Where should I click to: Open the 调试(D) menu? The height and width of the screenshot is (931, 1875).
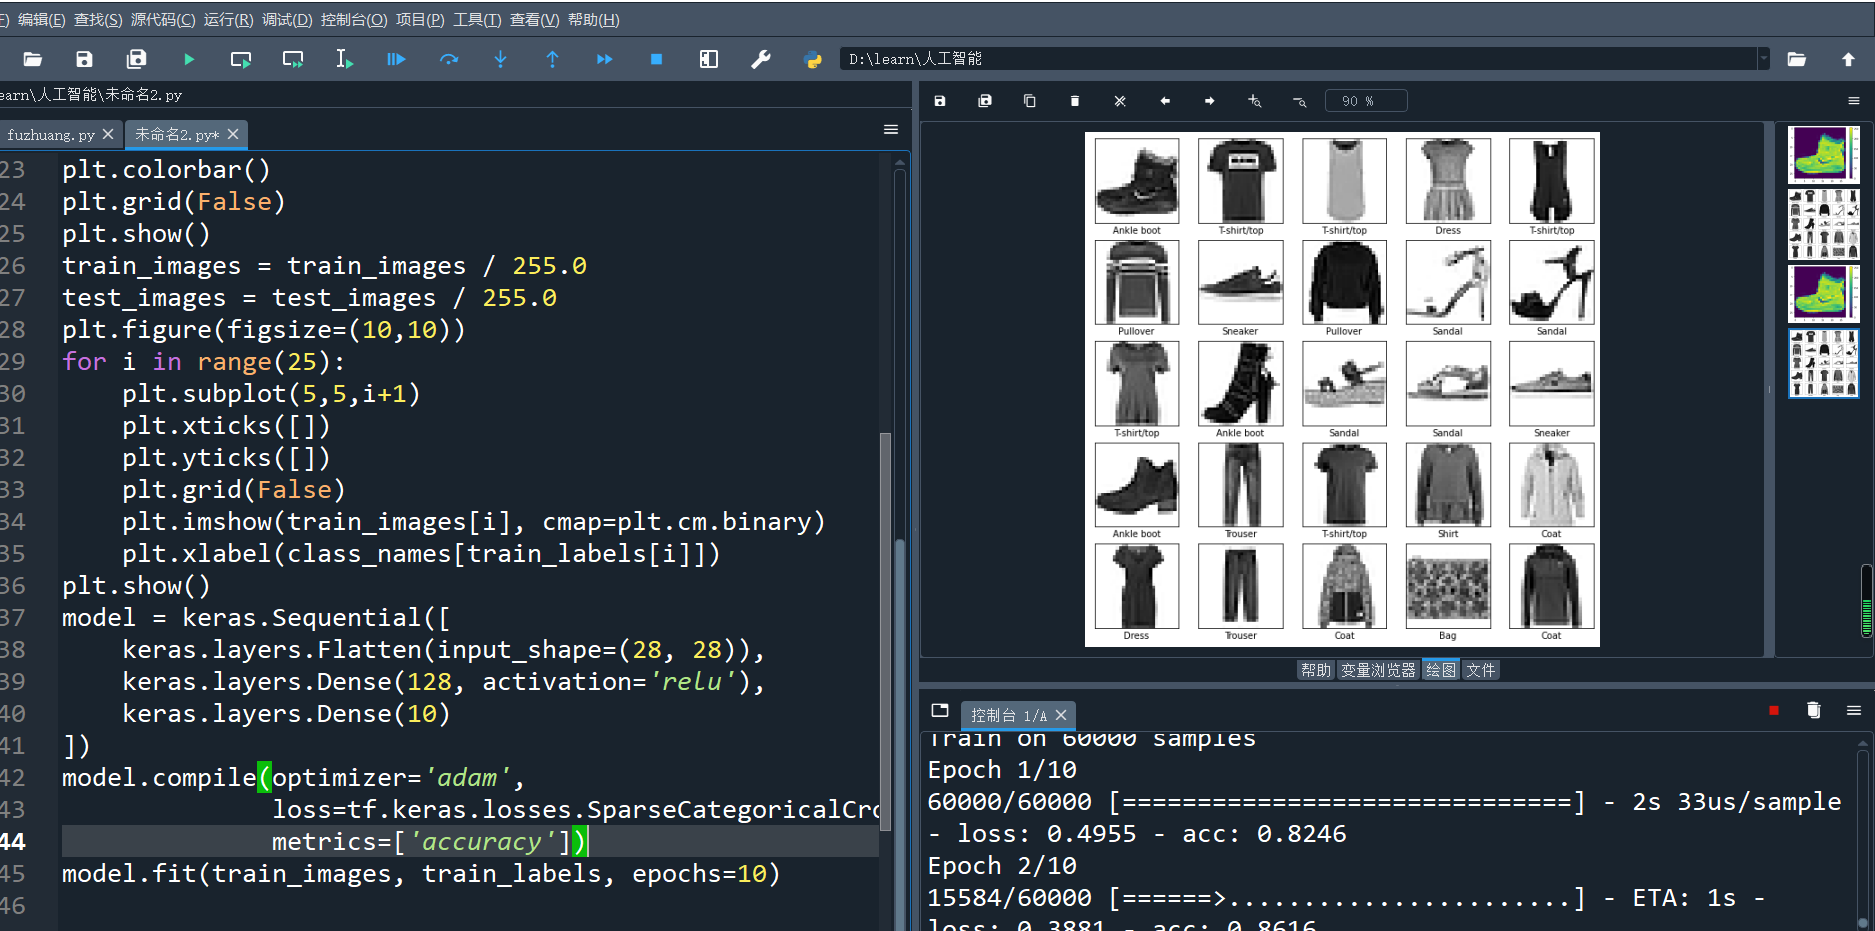tap(287, 20)
